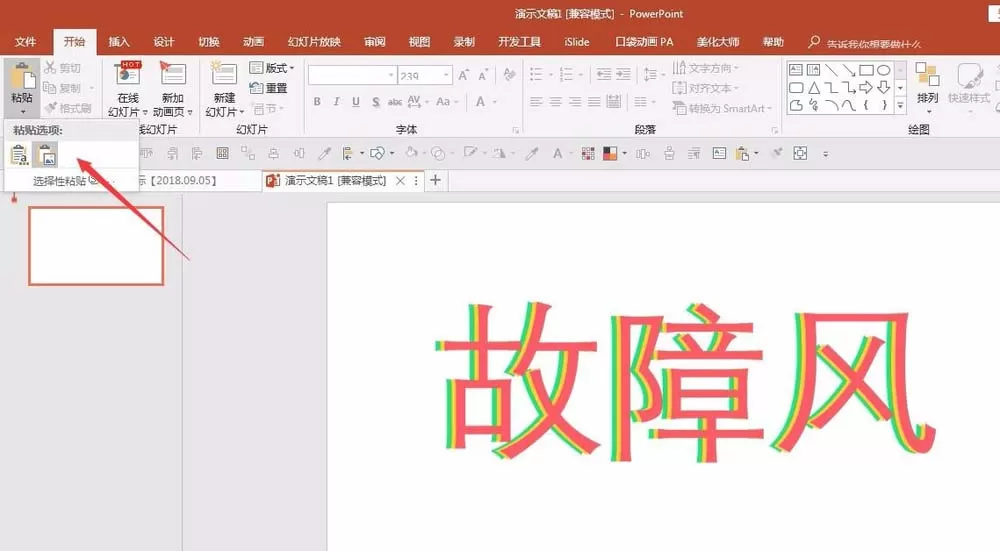Viewport: 1000px width, 551px height.
Task: Toggle strikethrough abc button
Action: click(x=395, y=101)
